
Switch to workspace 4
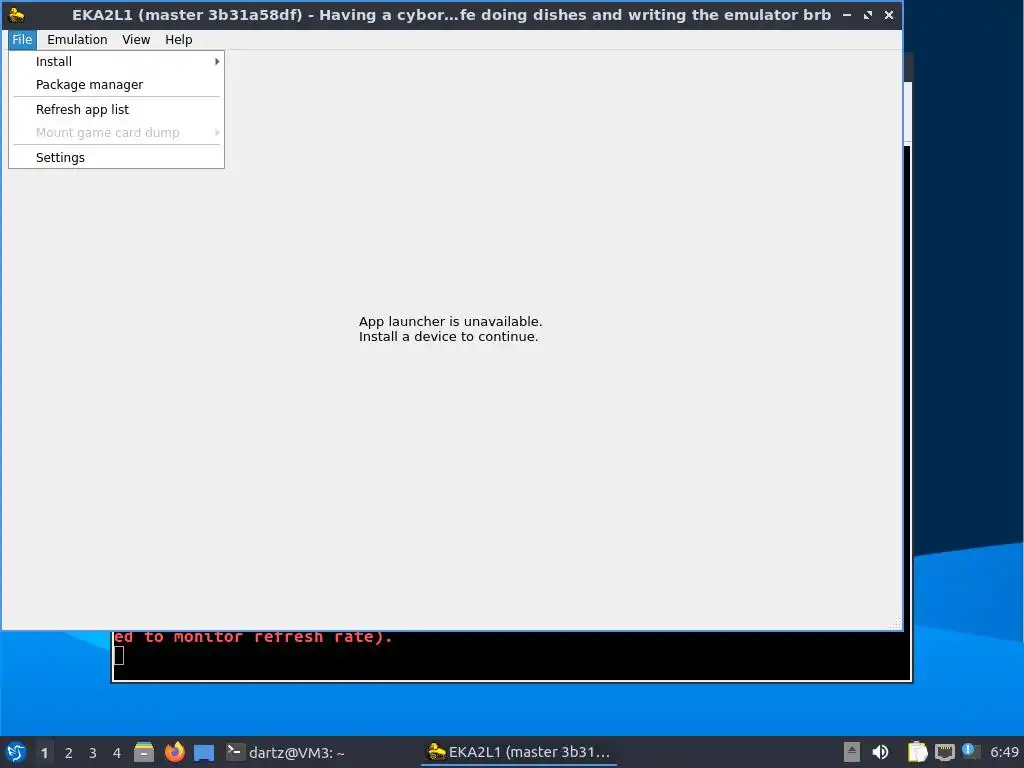coord(117,752)
